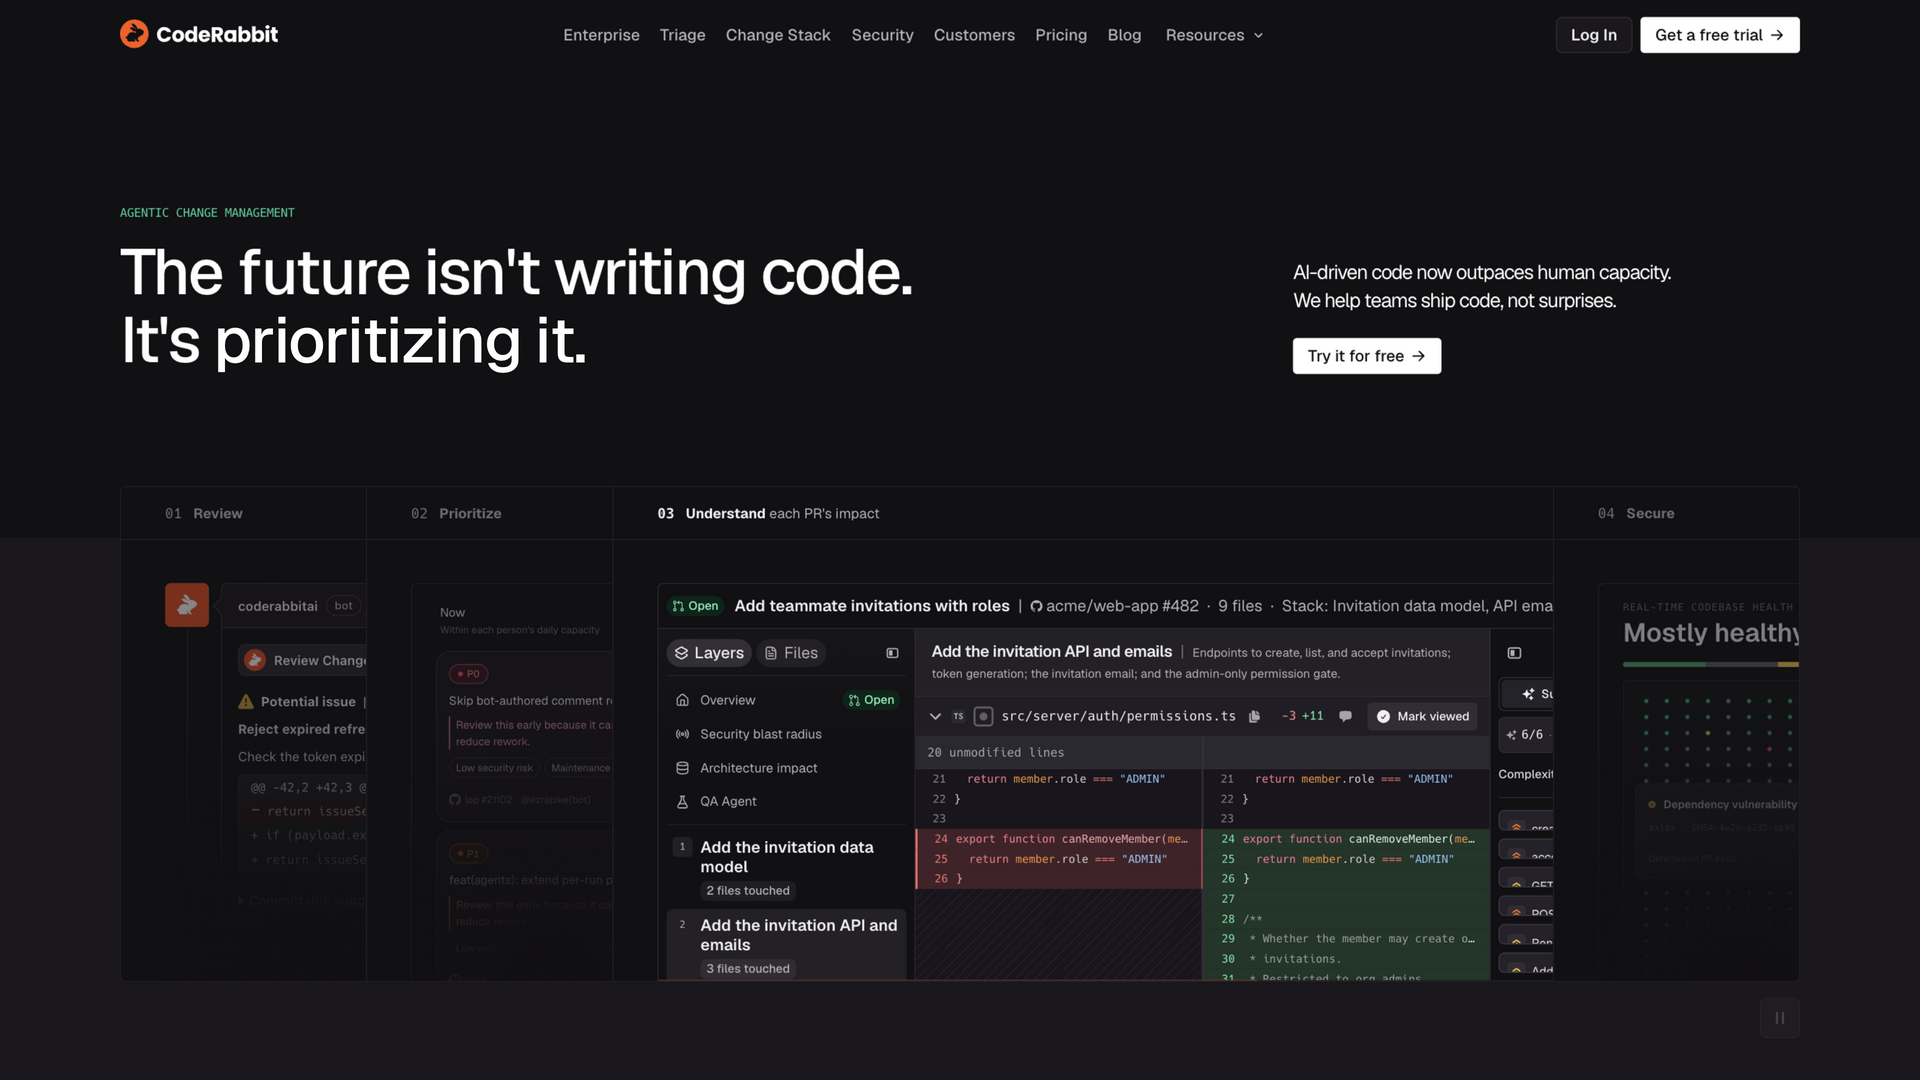Screen dimensions: 1920x1080
Task: Click the comment icon on permissions.ts
Action: click(x=1345, y=716)
